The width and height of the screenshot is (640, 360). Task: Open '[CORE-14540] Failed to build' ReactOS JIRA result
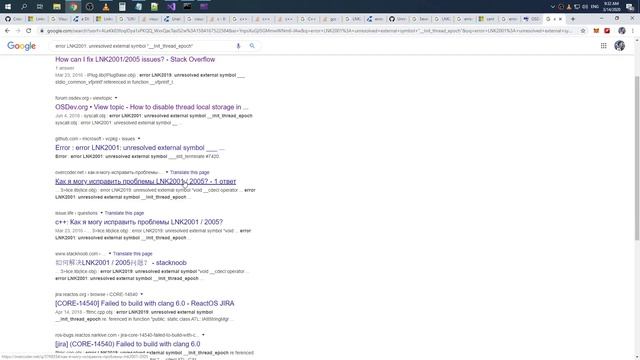[x=144, y=303]
